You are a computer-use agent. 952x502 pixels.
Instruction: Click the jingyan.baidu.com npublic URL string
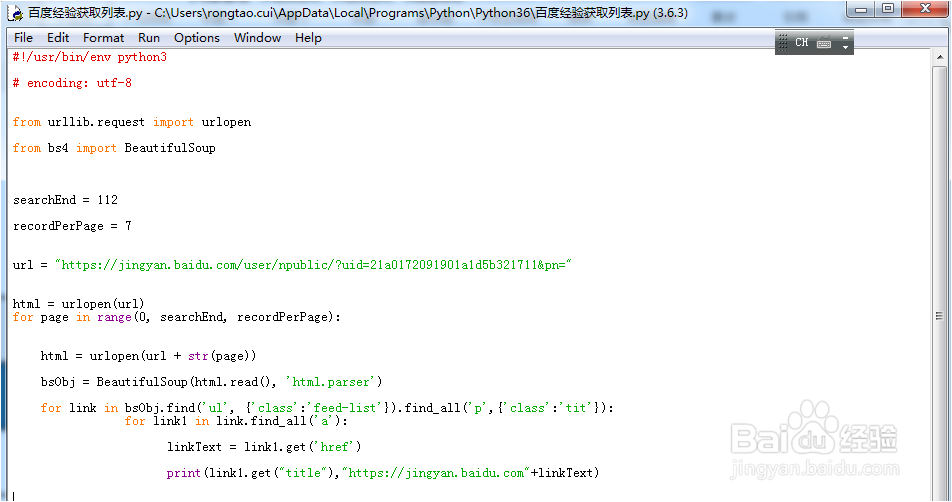pos(313,265)
